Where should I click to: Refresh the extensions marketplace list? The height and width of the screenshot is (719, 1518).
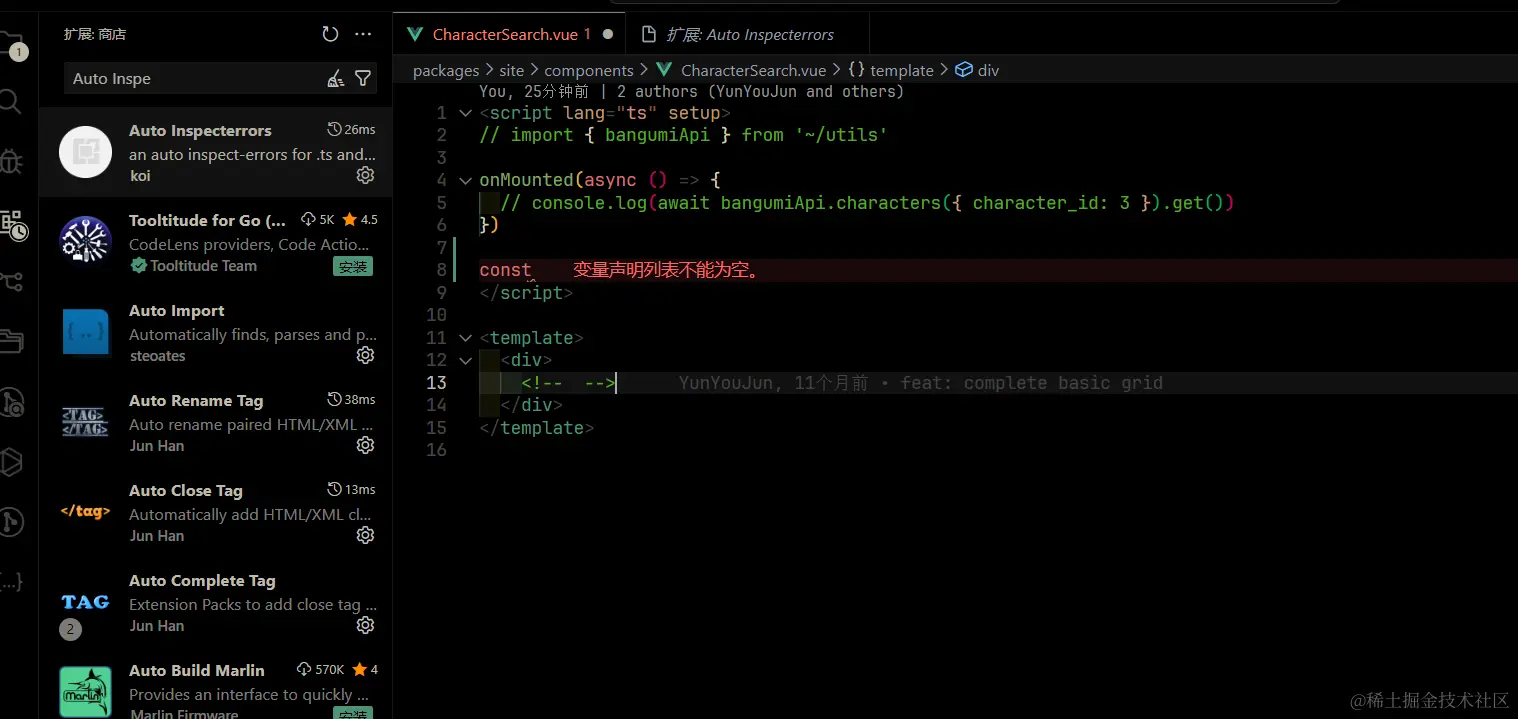pos(330,34)
